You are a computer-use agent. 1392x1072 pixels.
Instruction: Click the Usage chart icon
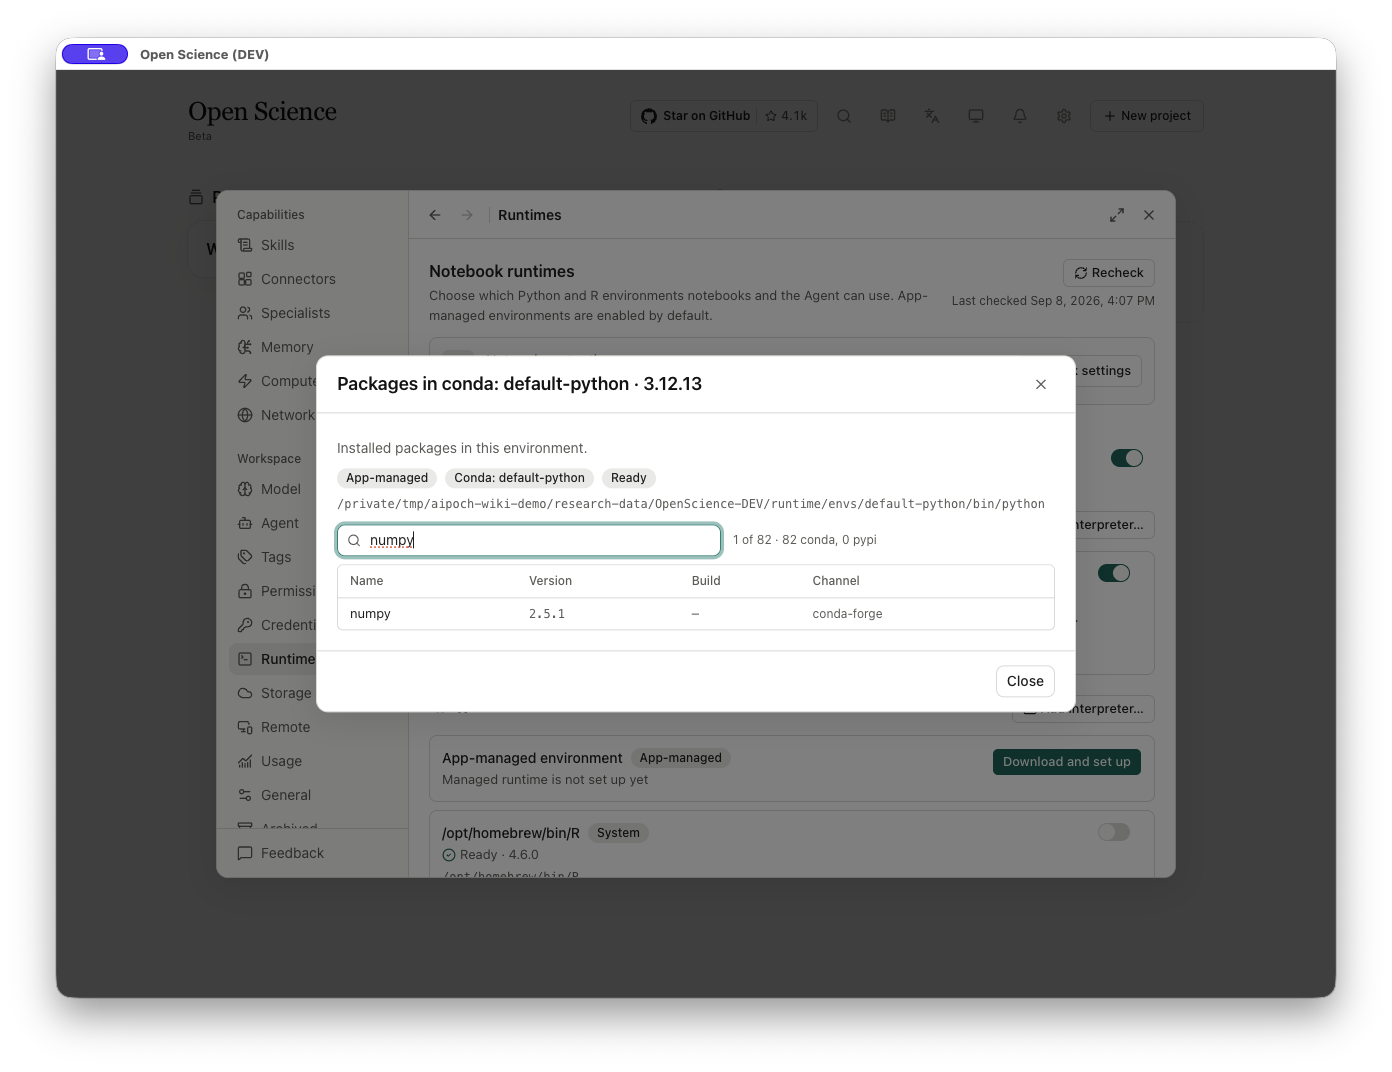pyautogui.click(x=245, y=761)
